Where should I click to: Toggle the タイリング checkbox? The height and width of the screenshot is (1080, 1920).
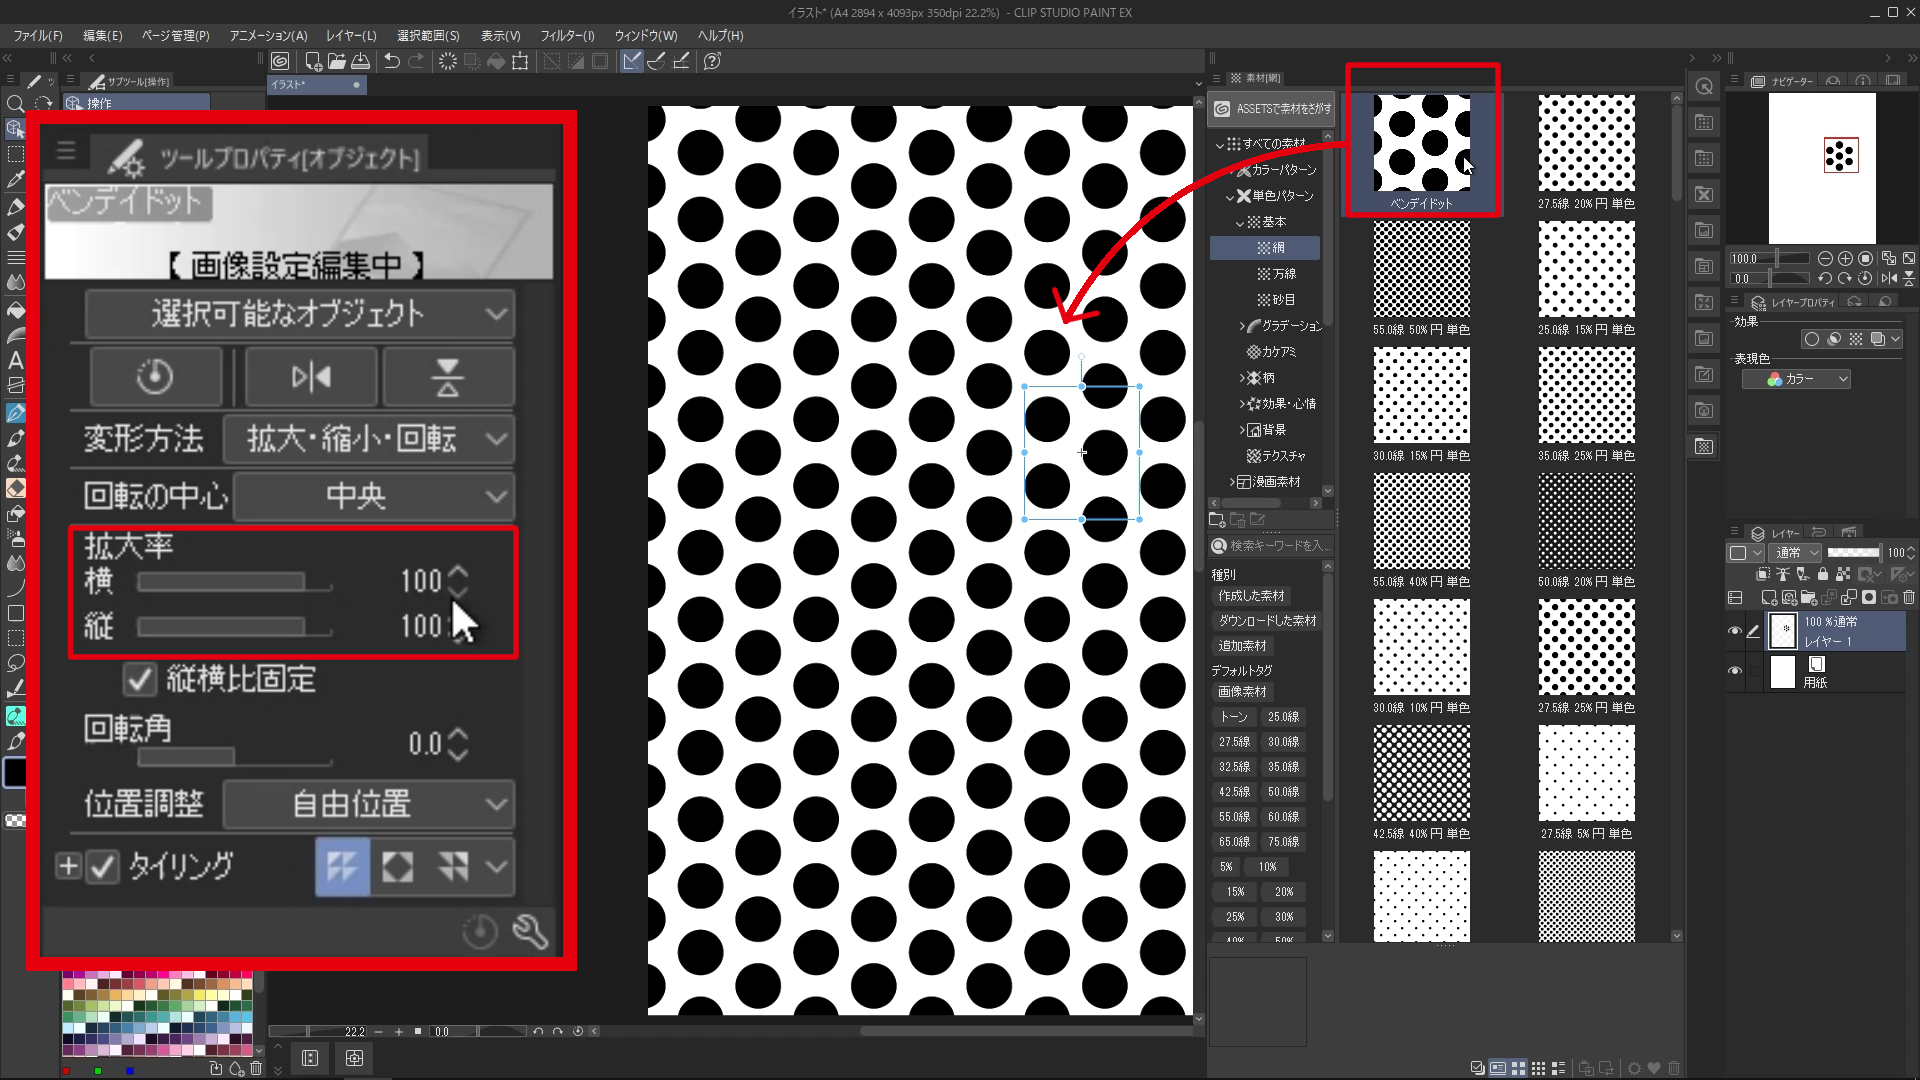click(x=103, y=866)
